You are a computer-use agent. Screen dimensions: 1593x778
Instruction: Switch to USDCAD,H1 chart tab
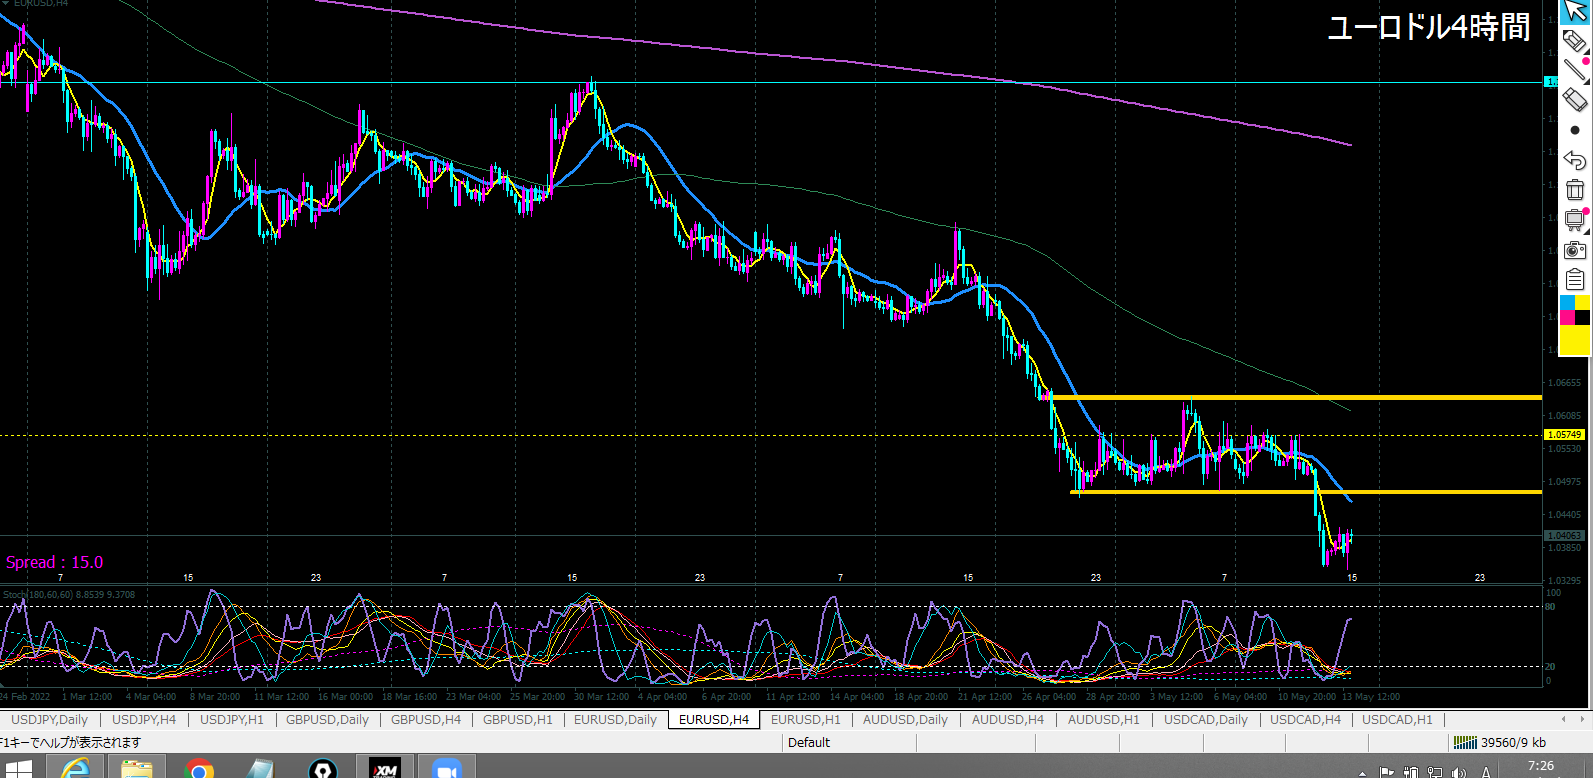1398,719
